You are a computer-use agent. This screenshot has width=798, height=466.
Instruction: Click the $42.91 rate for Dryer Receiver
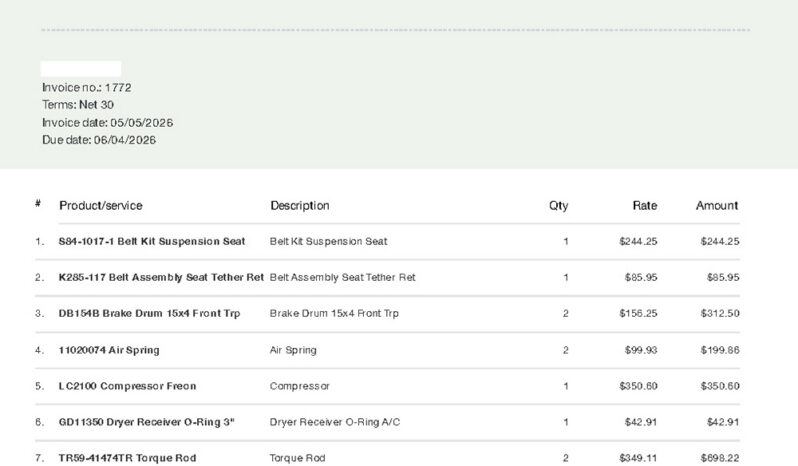(x=641, y=422)
